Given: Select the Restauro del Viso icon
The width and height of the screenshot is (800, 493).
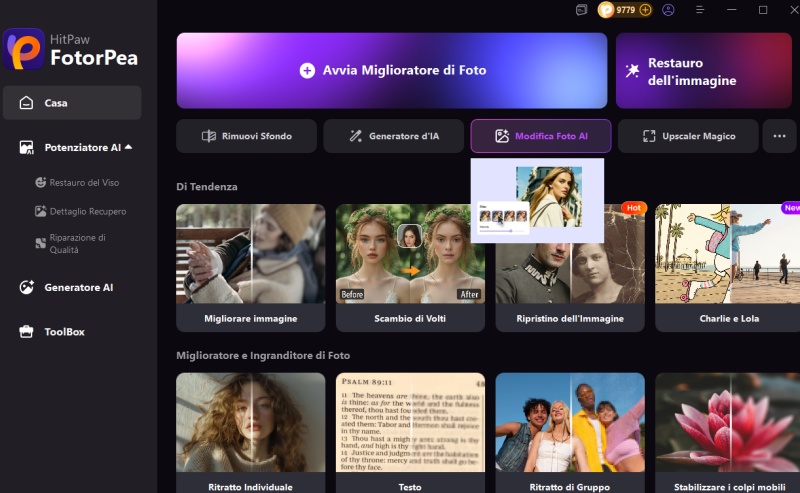Looking at the screenshot, I should click(40, 182).
